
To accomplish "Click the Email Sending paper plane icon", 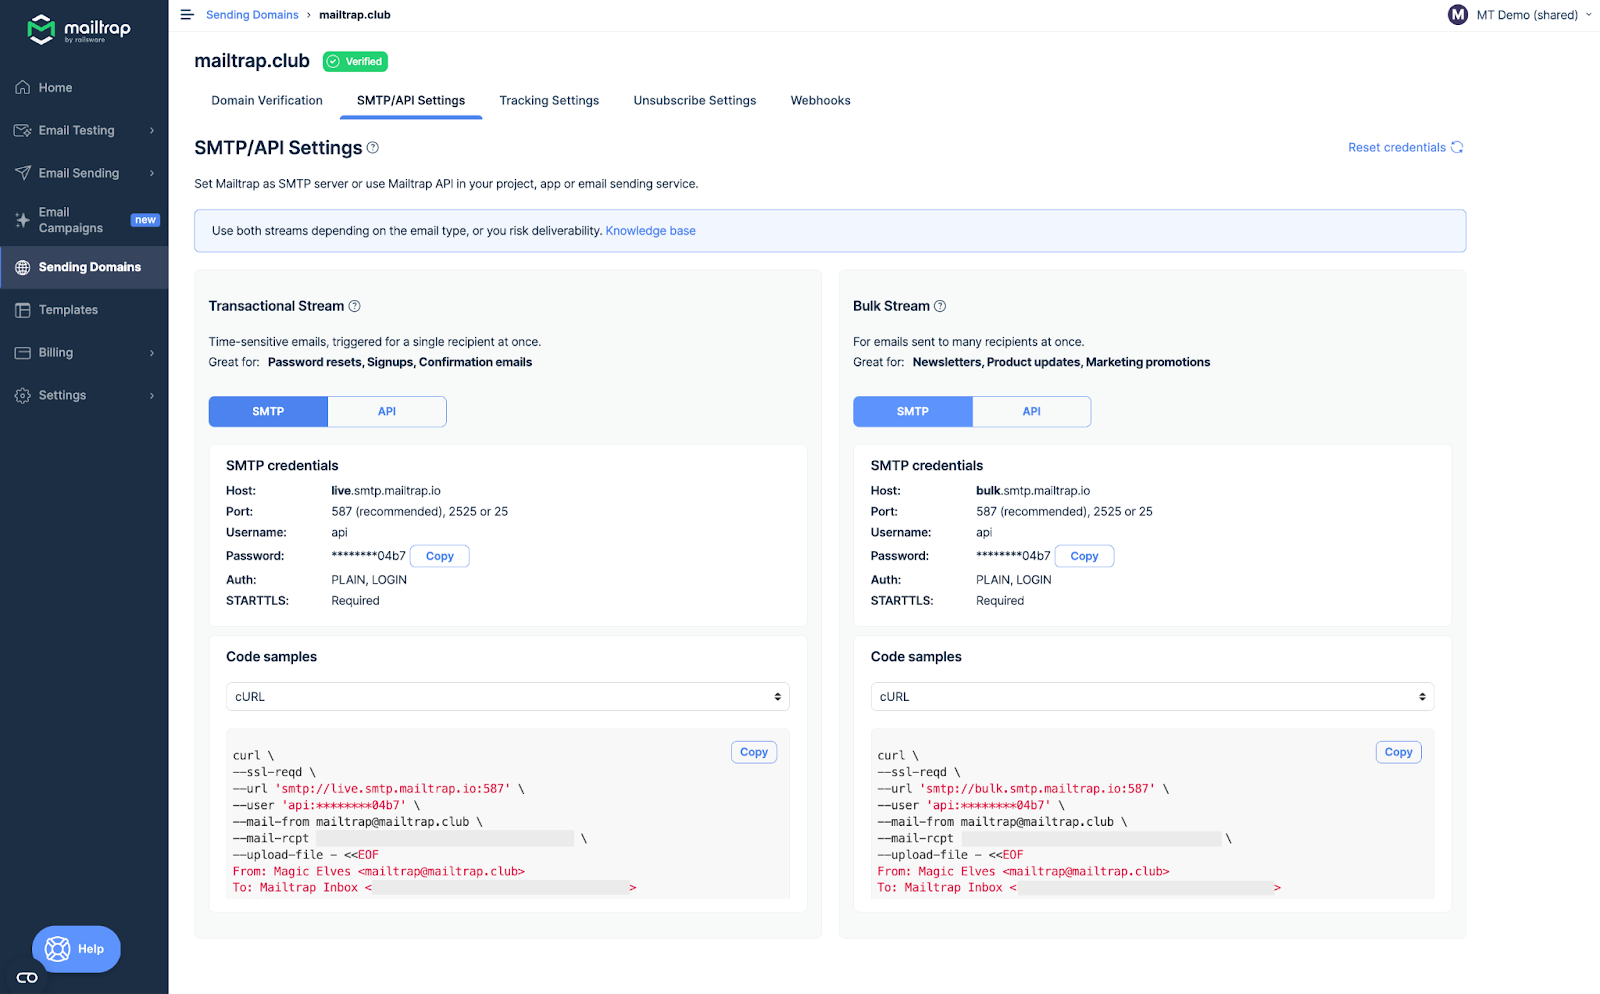I will [x=23, y=173].
